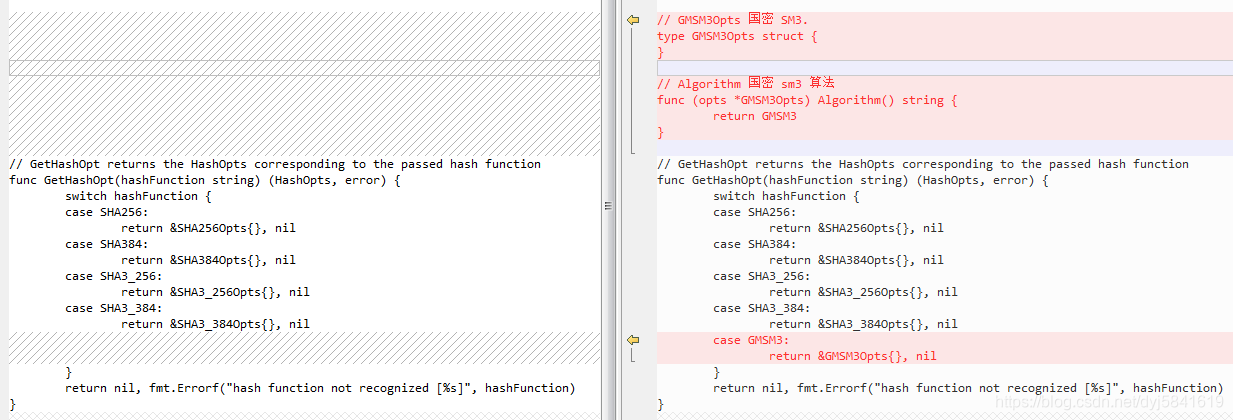Select 'return &SHA384Opts{}, nil' in left pane
The width and height of the screenshot is (1233, 420).
tap(209, 260)
